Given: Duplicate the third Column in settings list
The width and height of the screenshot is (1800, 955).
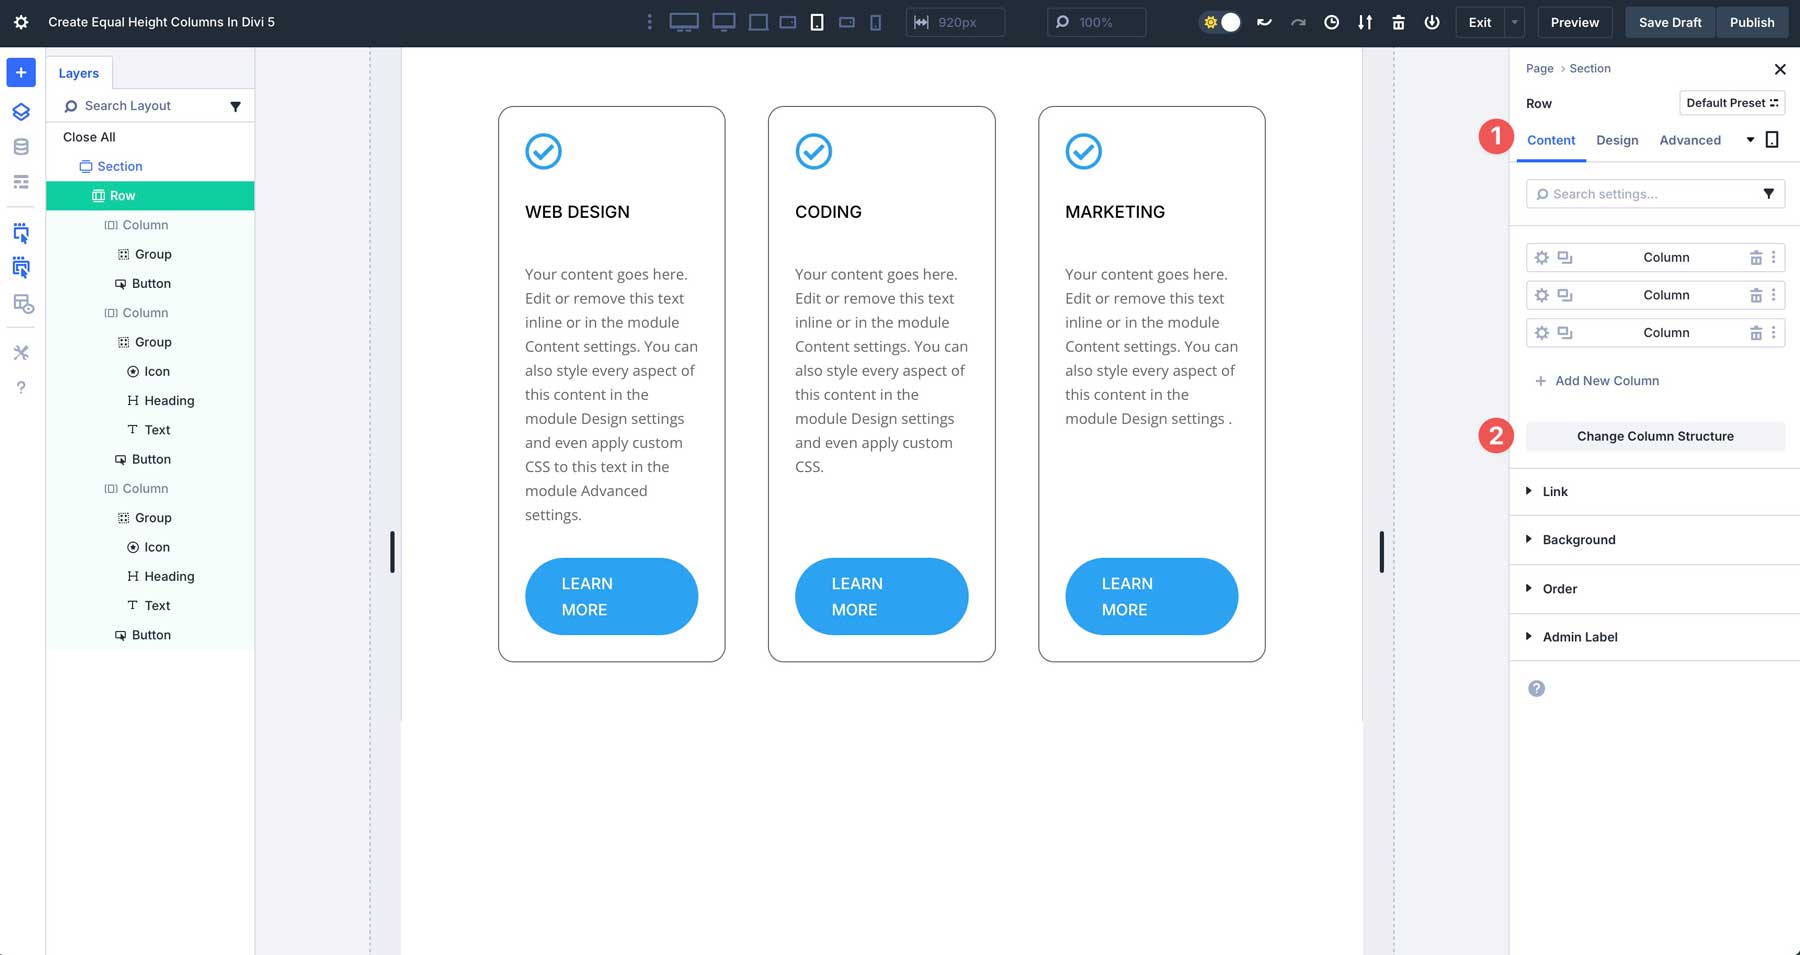Looking at the screenshot, I should coord(1565,333).
